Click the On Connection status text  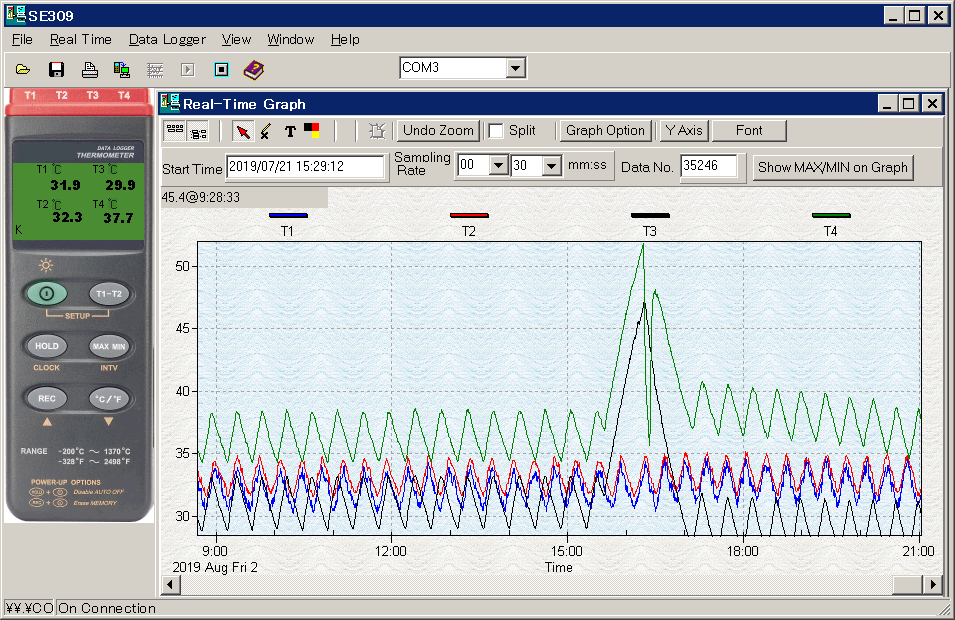tap(107, 608)
